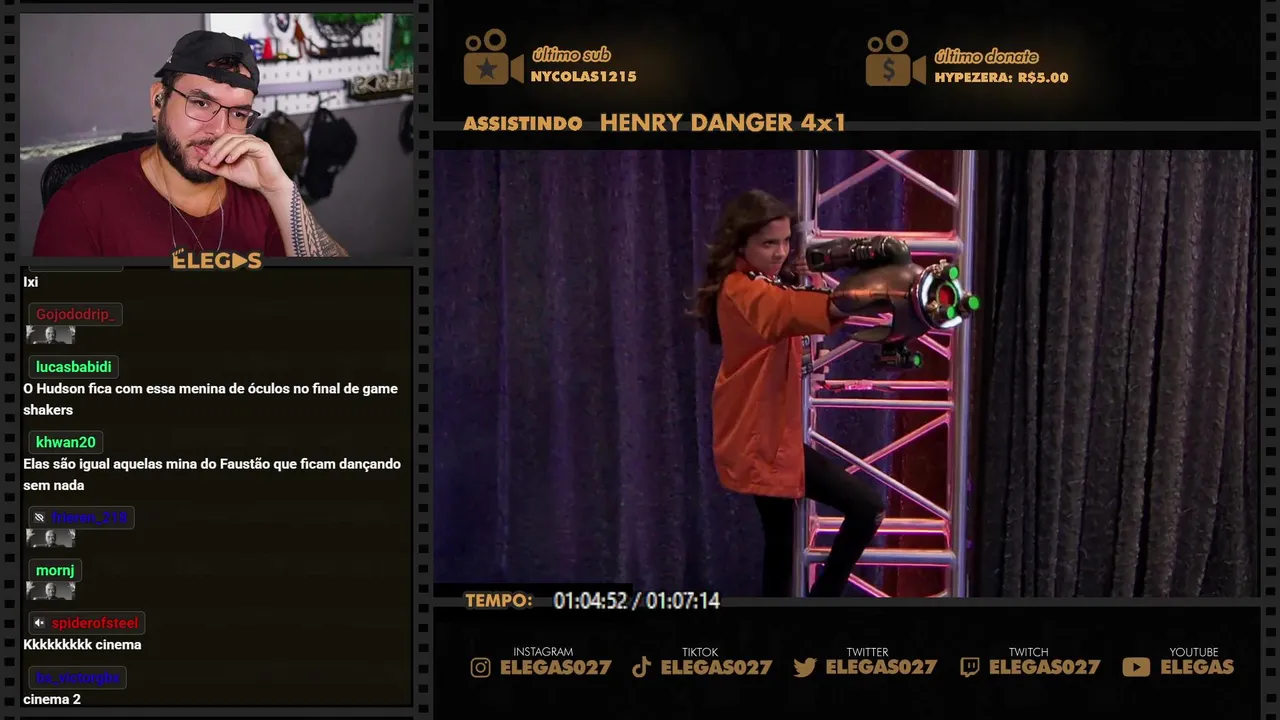
Task: Click the ELEGAS027 Twitch handle
Action: (1045, 667)
